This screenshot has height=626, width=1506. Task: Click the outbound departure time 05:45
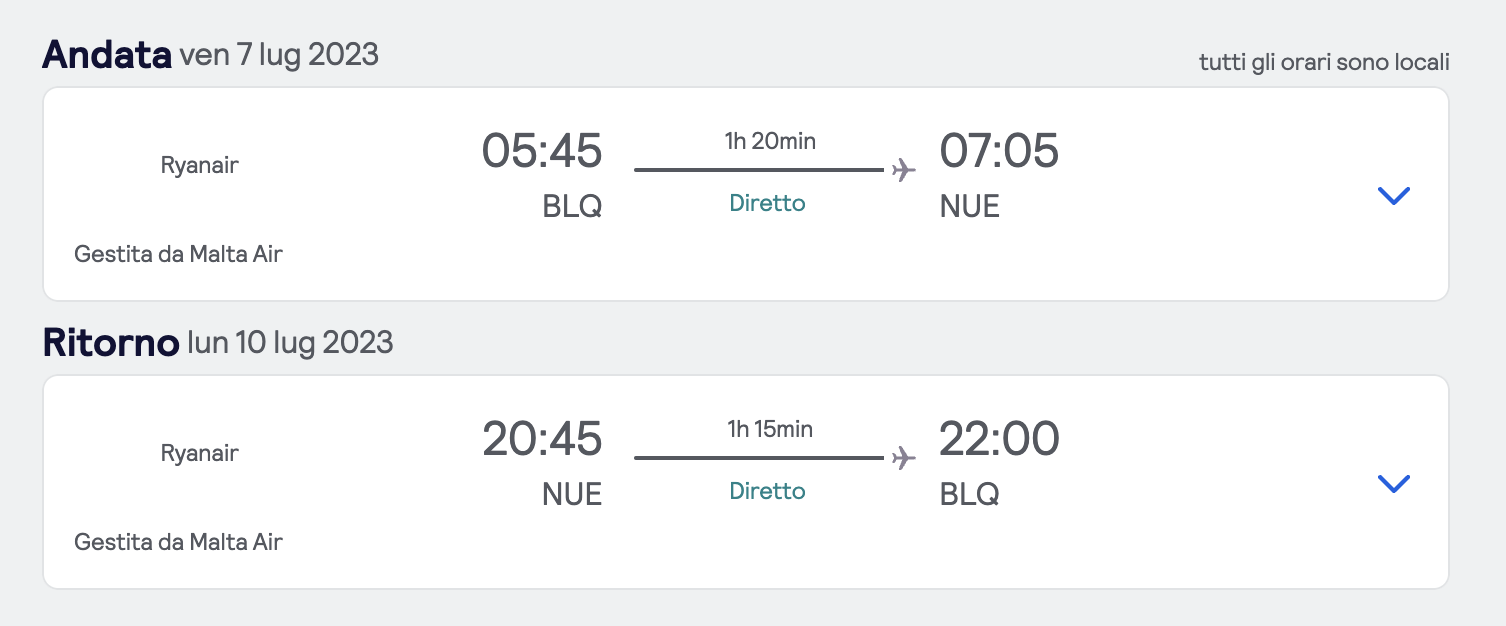tap(542, 152)
